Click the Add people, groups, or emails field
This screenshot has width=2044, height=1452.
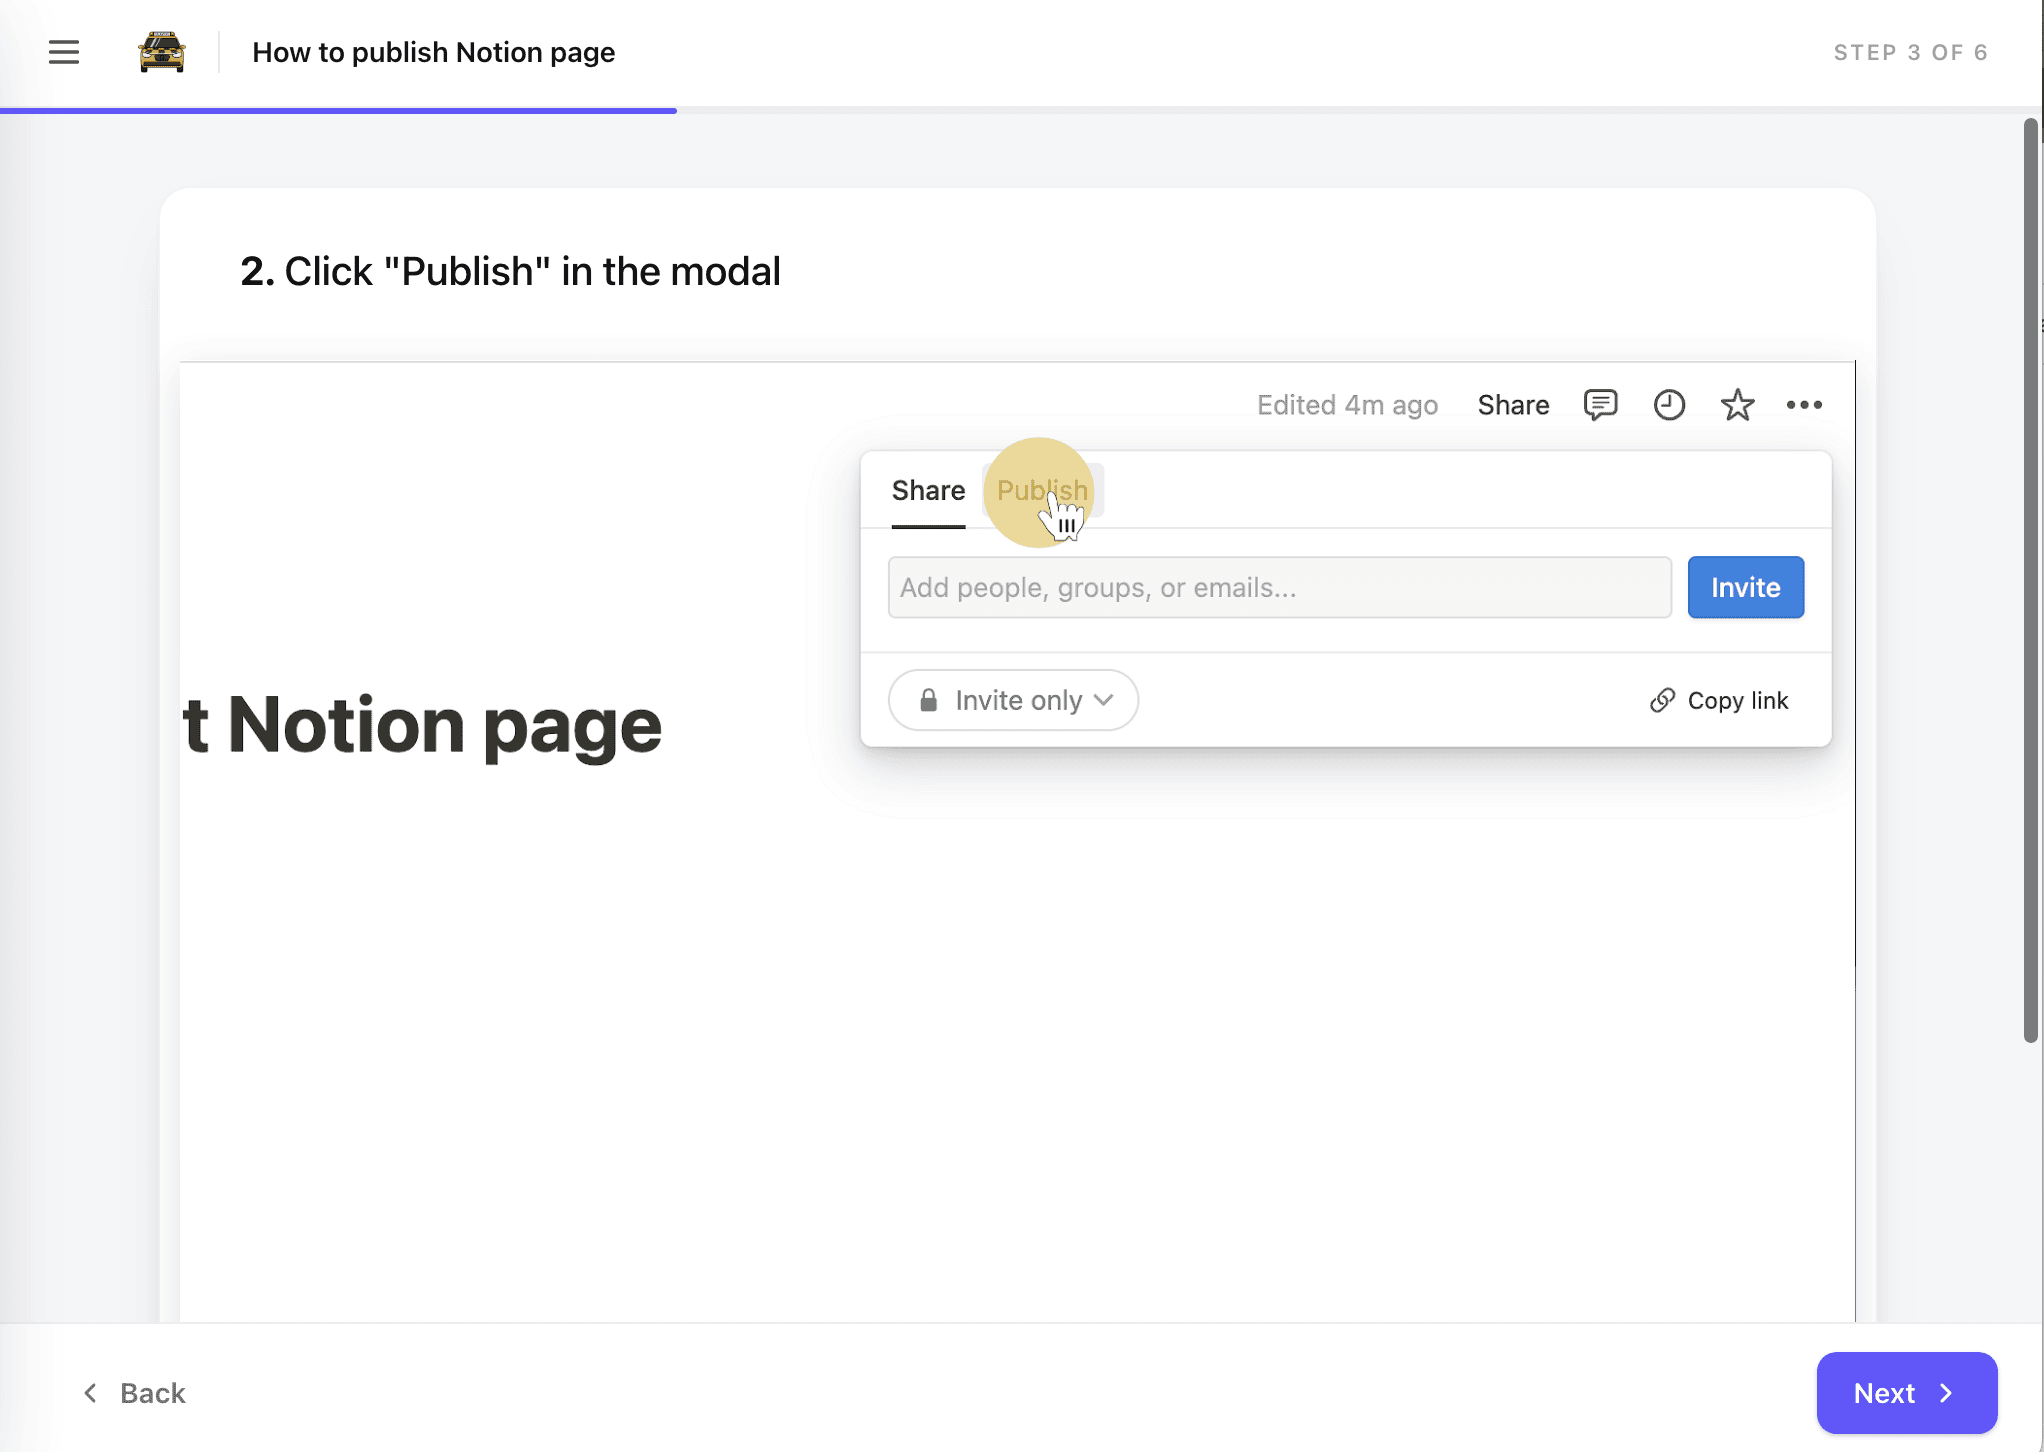(x=1279, y=588)
